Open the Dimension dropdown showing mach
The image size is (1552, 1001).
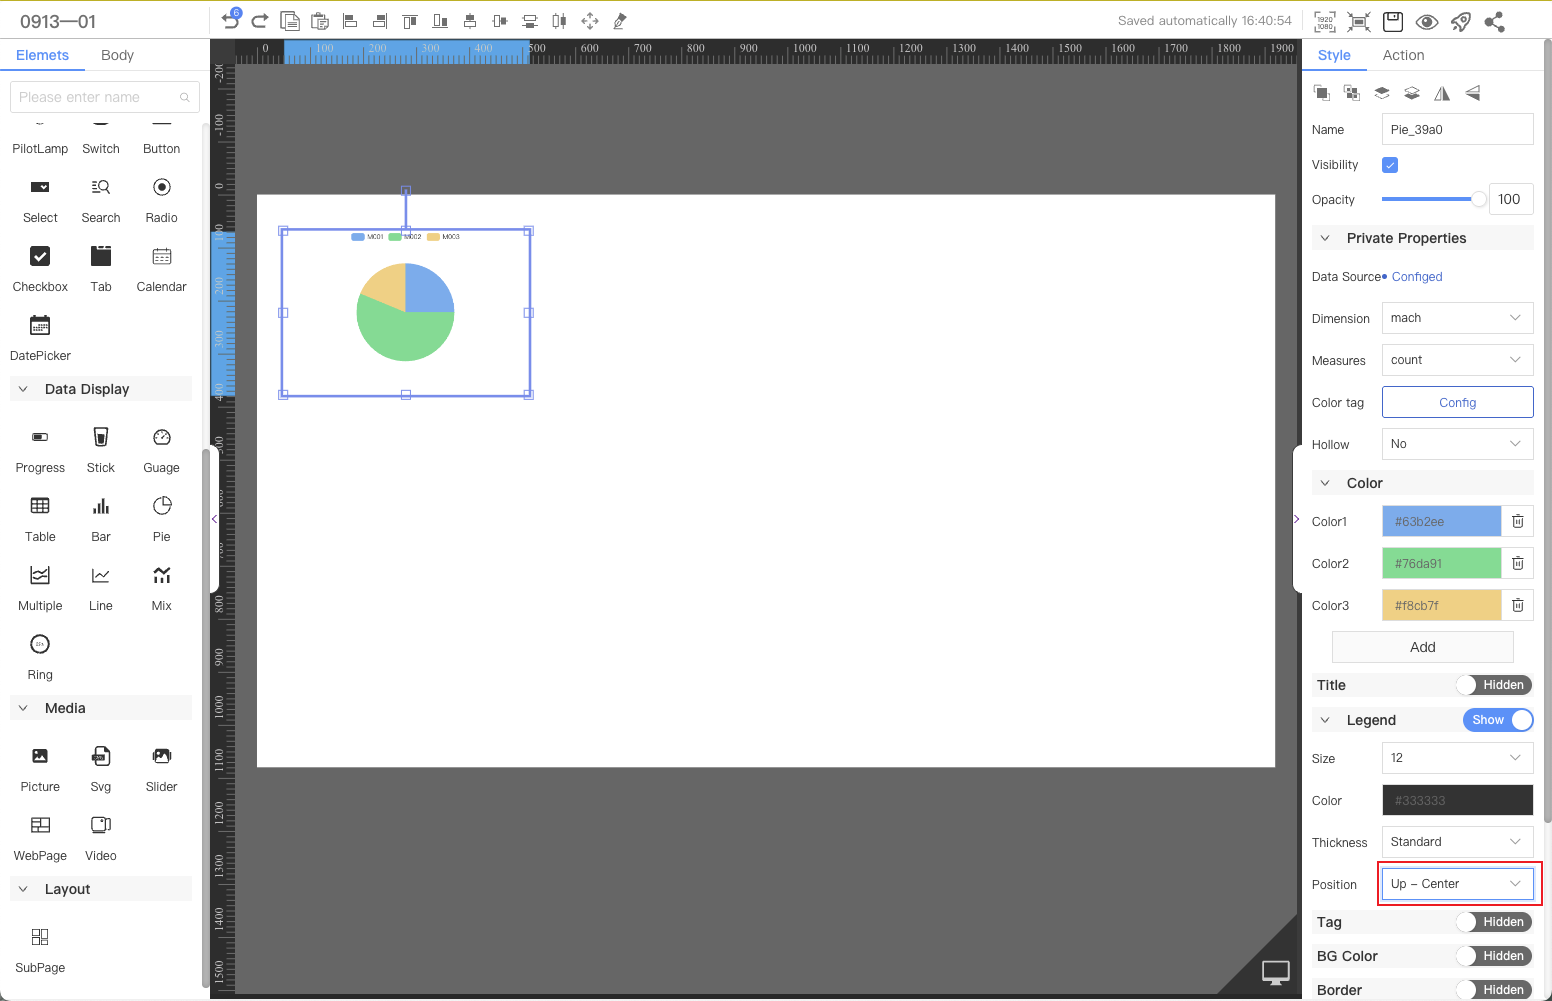coord(1457,318)
